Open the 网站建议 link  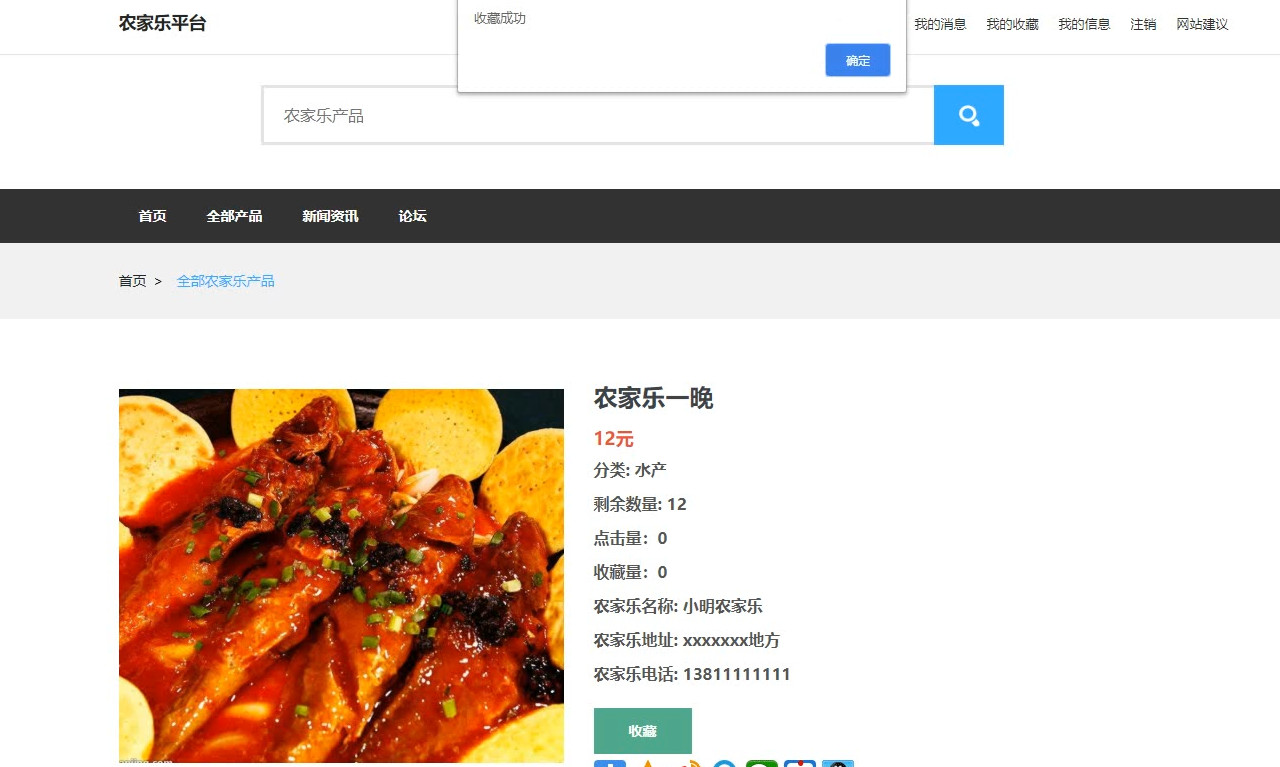pos(1202,24)
